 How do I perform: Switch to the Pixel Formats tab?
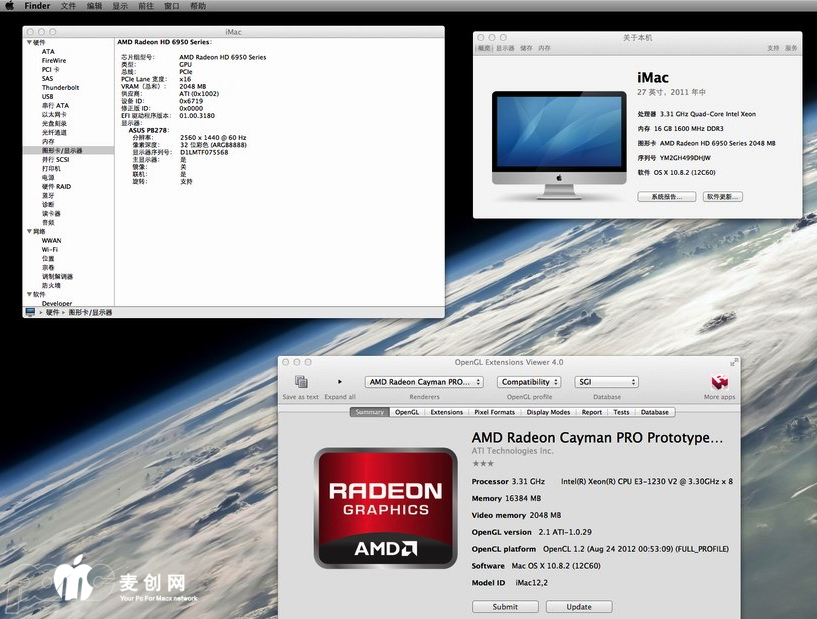(x=494, y=412)
